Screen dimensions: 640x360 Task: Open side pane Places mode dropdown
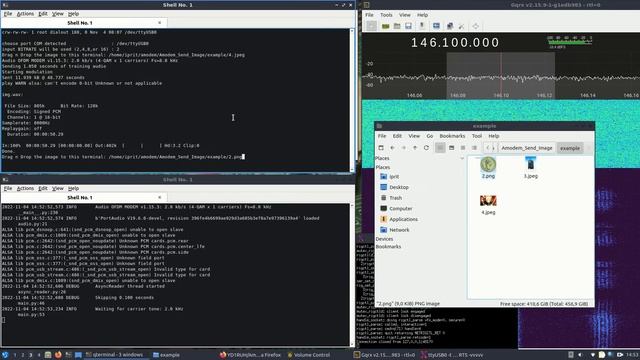pos(420,158)
